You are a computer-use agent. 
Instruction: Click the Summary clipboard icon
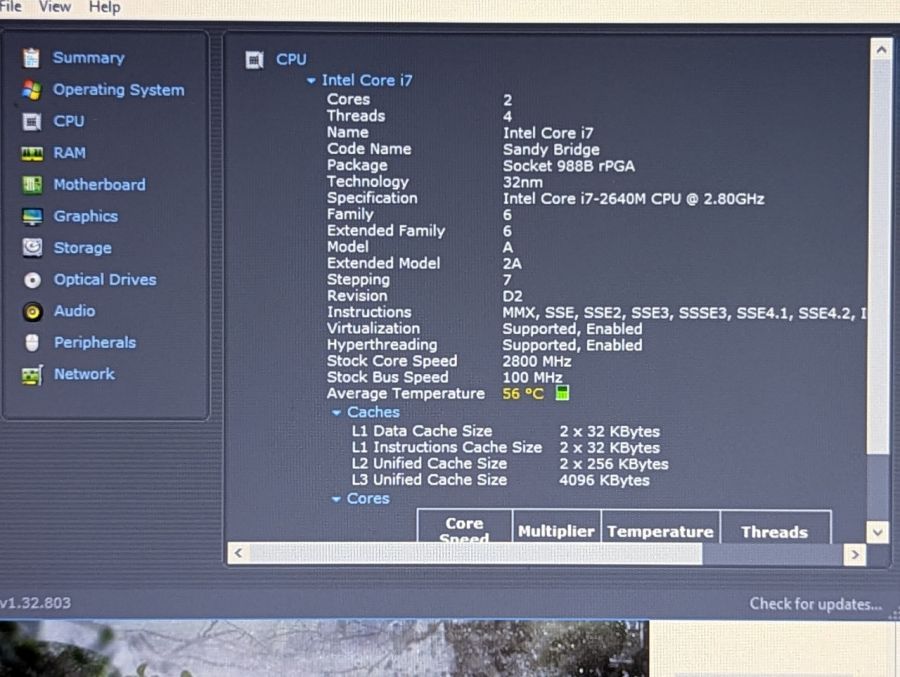32,58
